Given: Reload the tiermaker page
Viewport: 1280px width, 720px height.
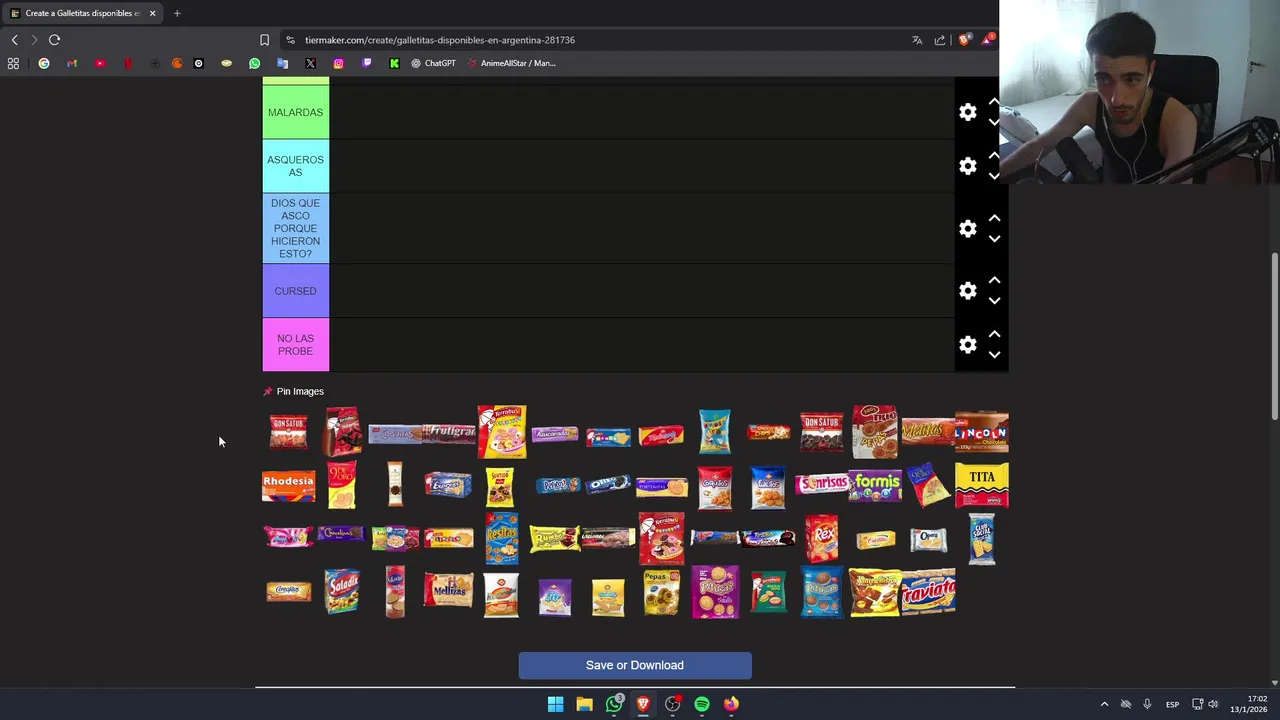Looking at the screenshot, I should click(x=54, y=40).
